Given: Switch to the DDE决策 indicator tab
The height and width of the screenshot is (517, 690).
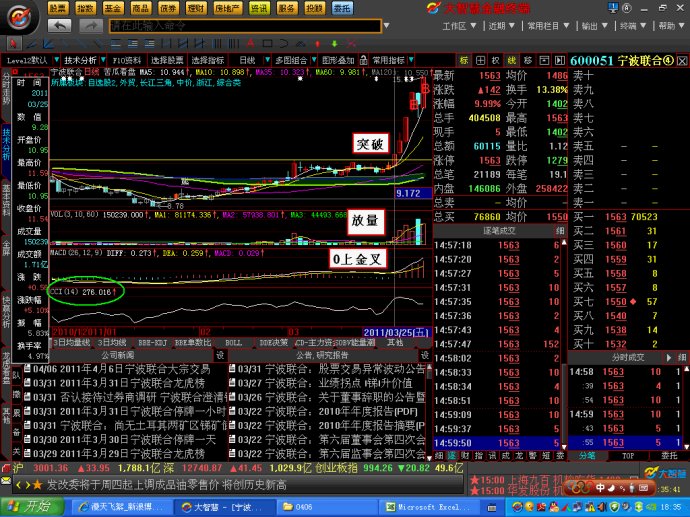Looking at the screenshot, I should 273,342.
